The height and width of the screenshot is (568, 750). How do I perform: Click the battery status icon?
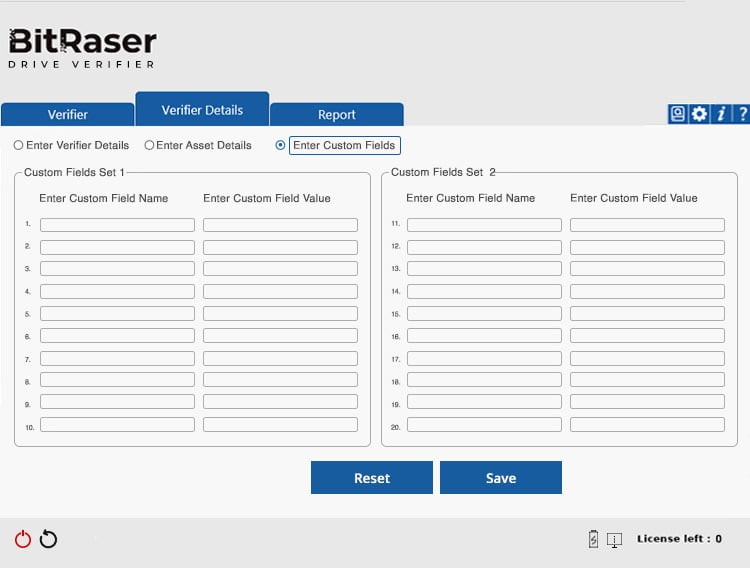pyautogui.click(x=593, y=539)
